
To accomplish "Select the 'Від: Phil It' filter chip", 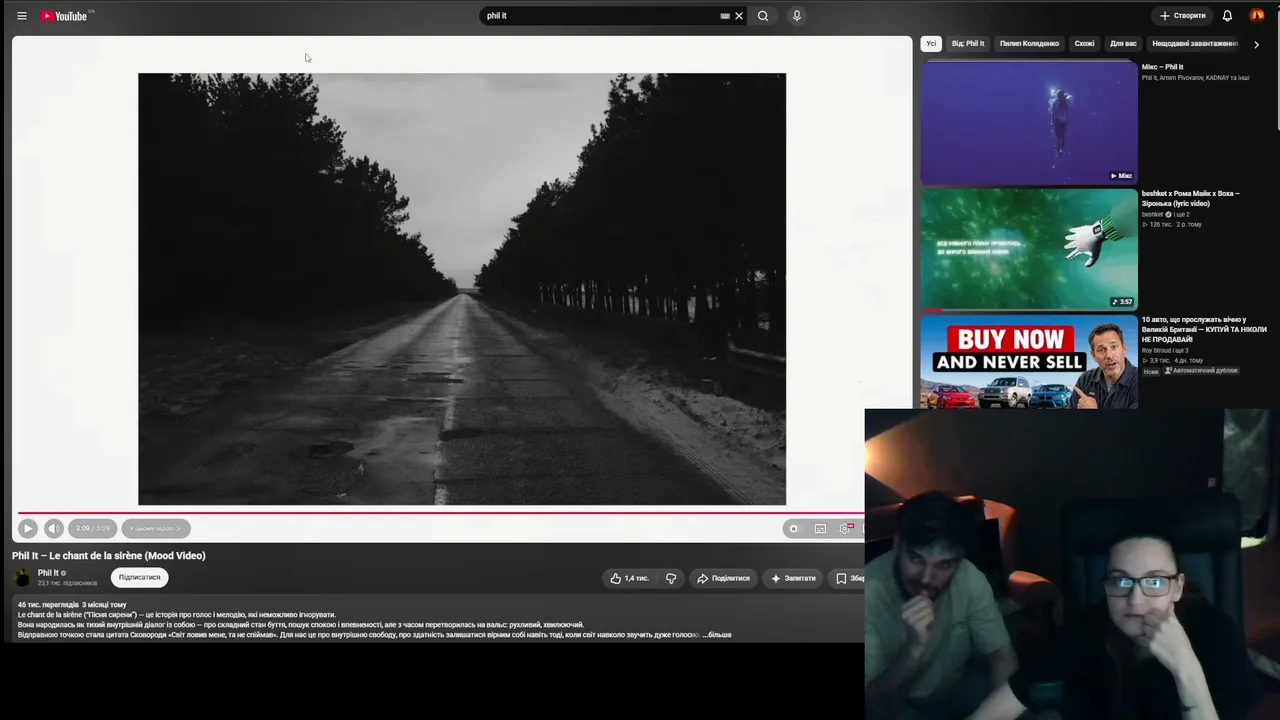I will (x=968, y=44).
